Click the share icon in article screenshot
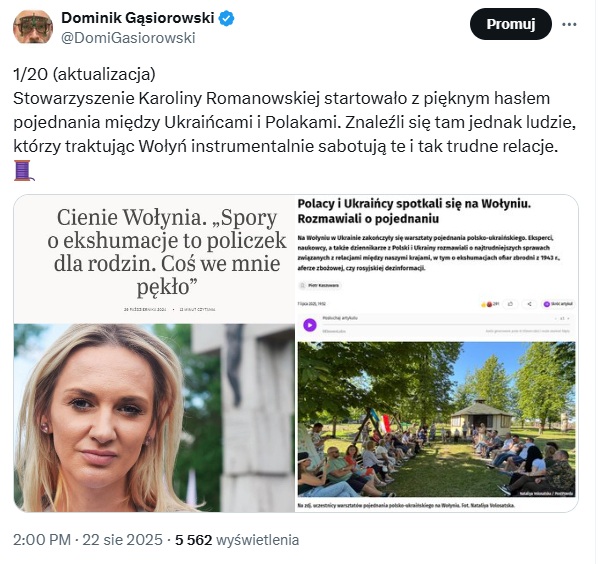The height and width of the screenshot is (564, 616). [x=529, y=304]
